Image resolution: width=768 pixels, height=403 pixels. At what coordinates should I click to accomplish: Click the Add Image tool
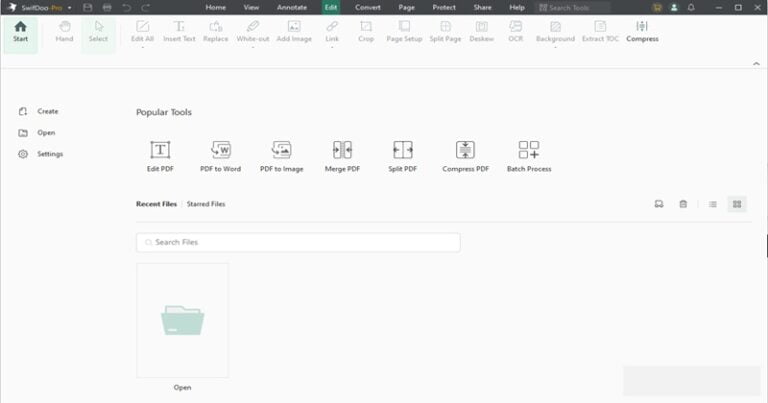(294, 31)
